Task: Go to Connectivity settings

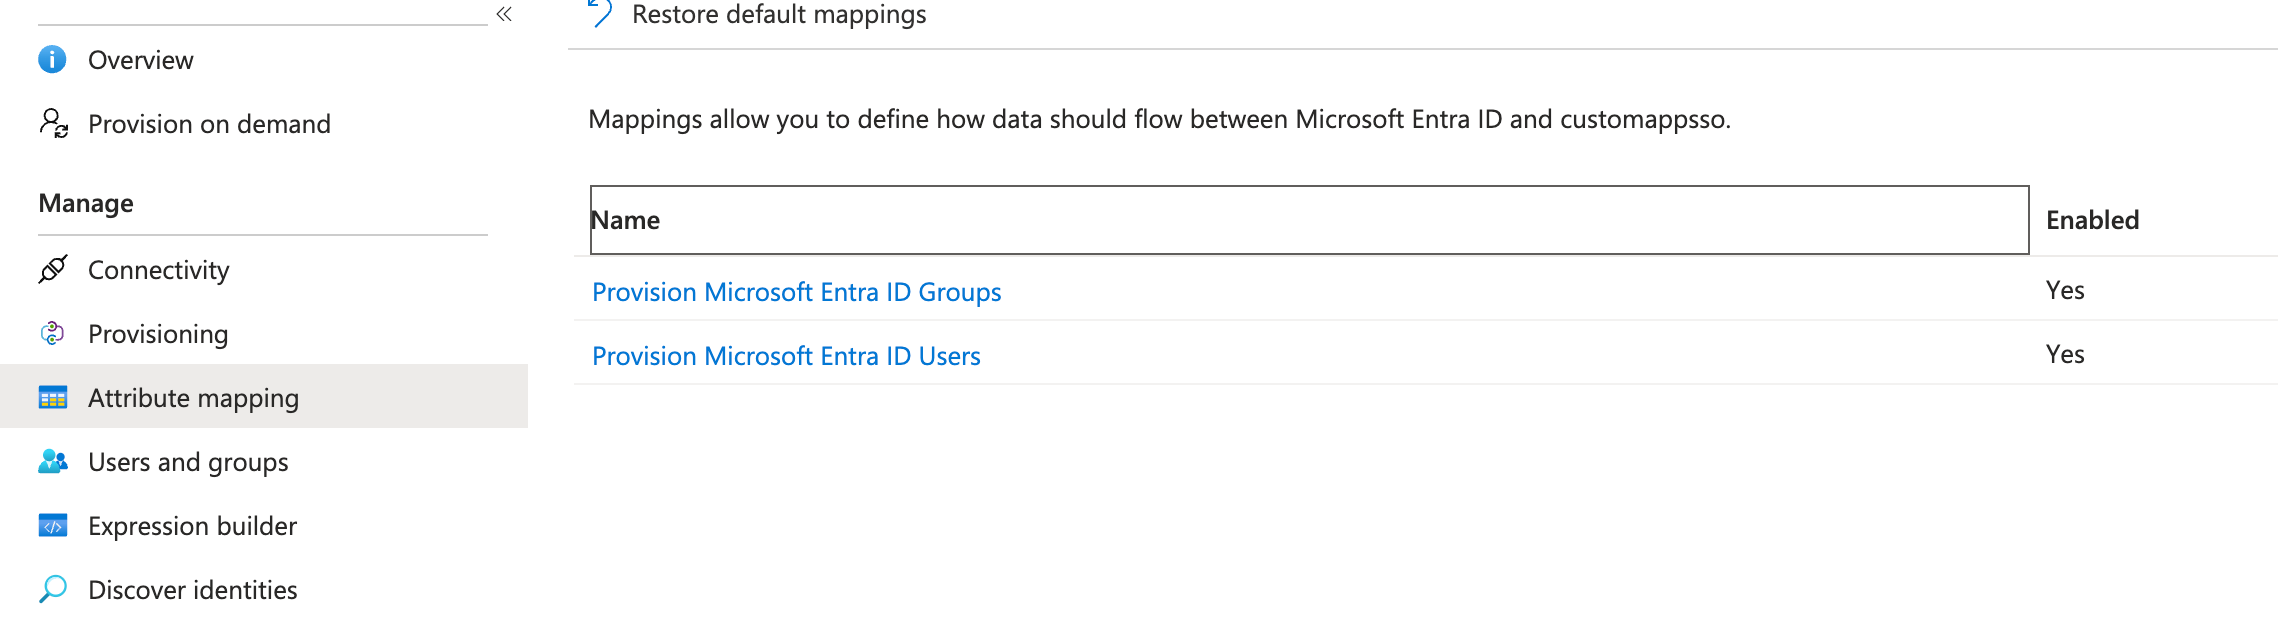Action: pos(158,270)
